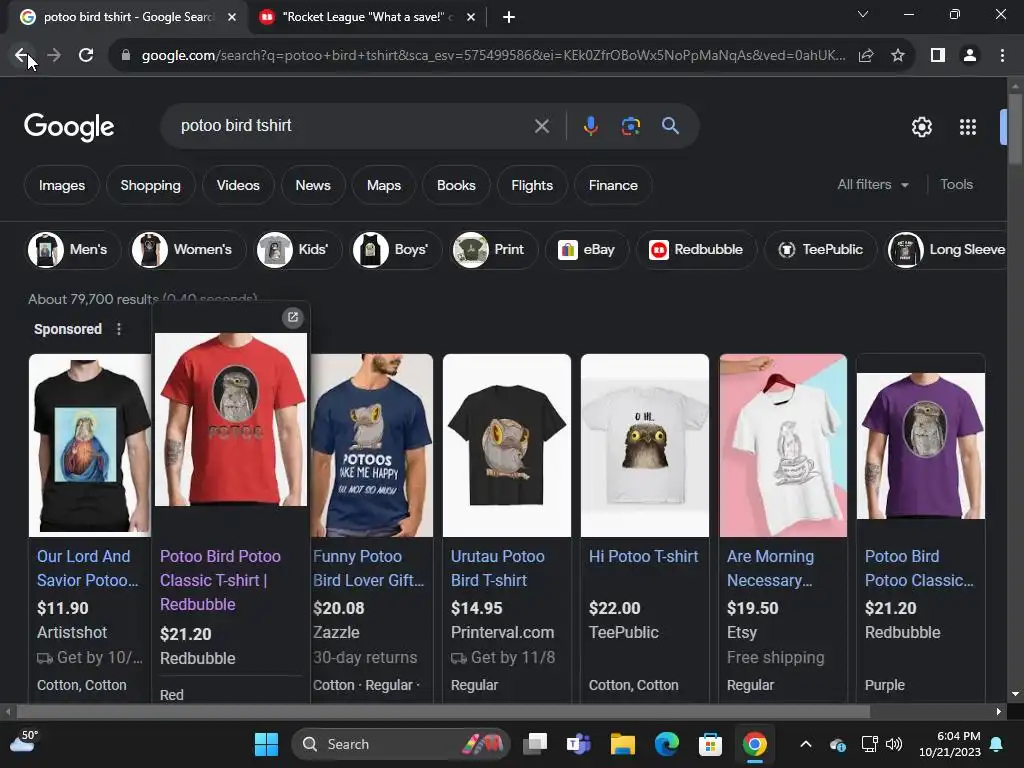1024x768 pixels.
Task: Reload the page with the refresh icon
Action: pyautogui.click(x=86, y=56)
